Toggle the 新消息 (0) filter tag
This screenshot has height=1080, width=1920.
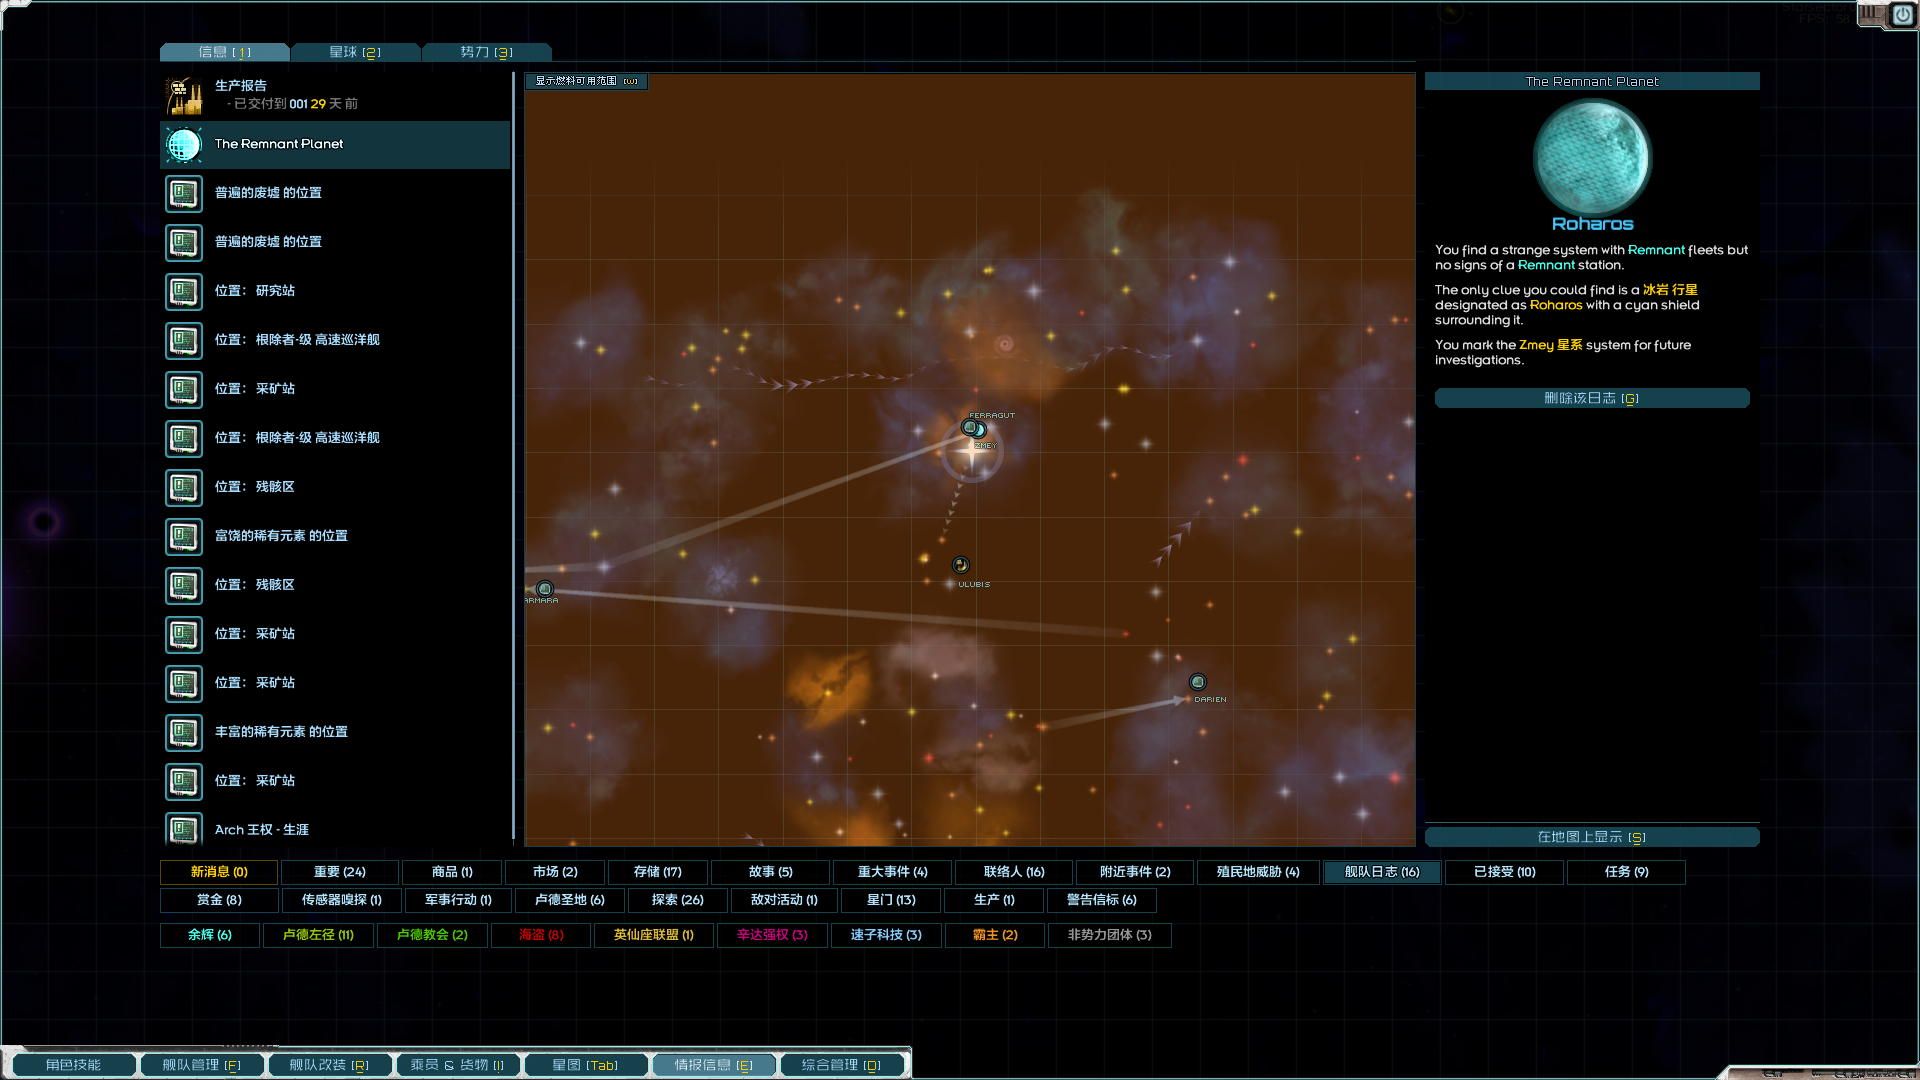219,872
